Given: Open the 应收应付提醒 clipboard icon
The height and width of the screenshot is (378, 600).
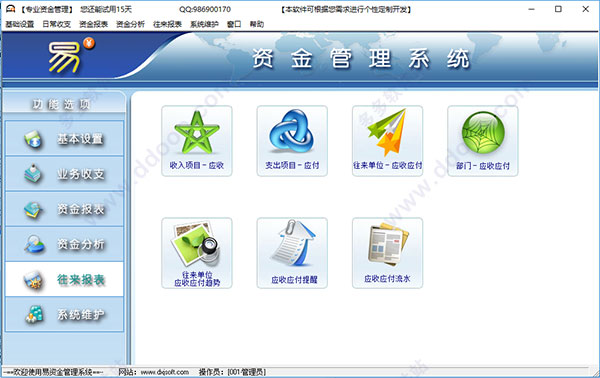Looking at the screenshot, I should tap(293, 243).
